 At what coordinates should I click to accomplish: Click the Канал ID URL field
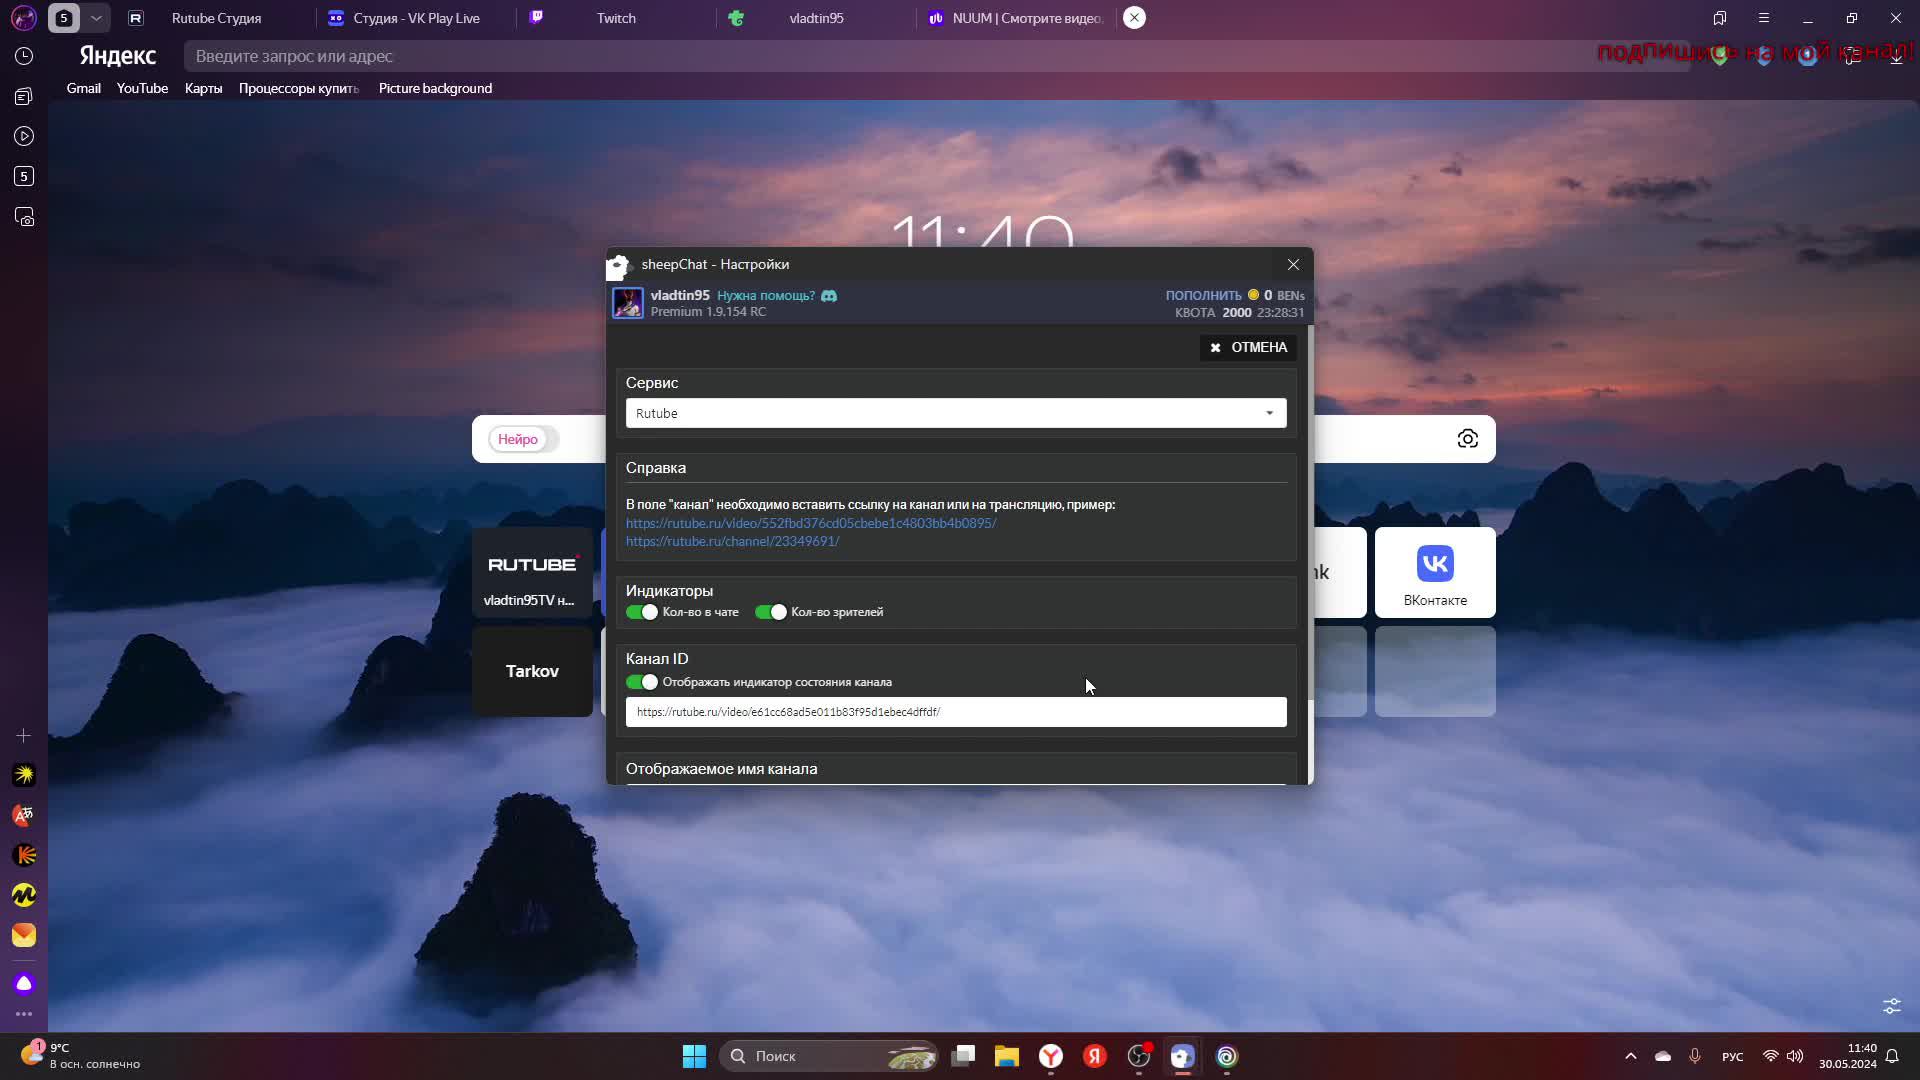click(955, 712)
